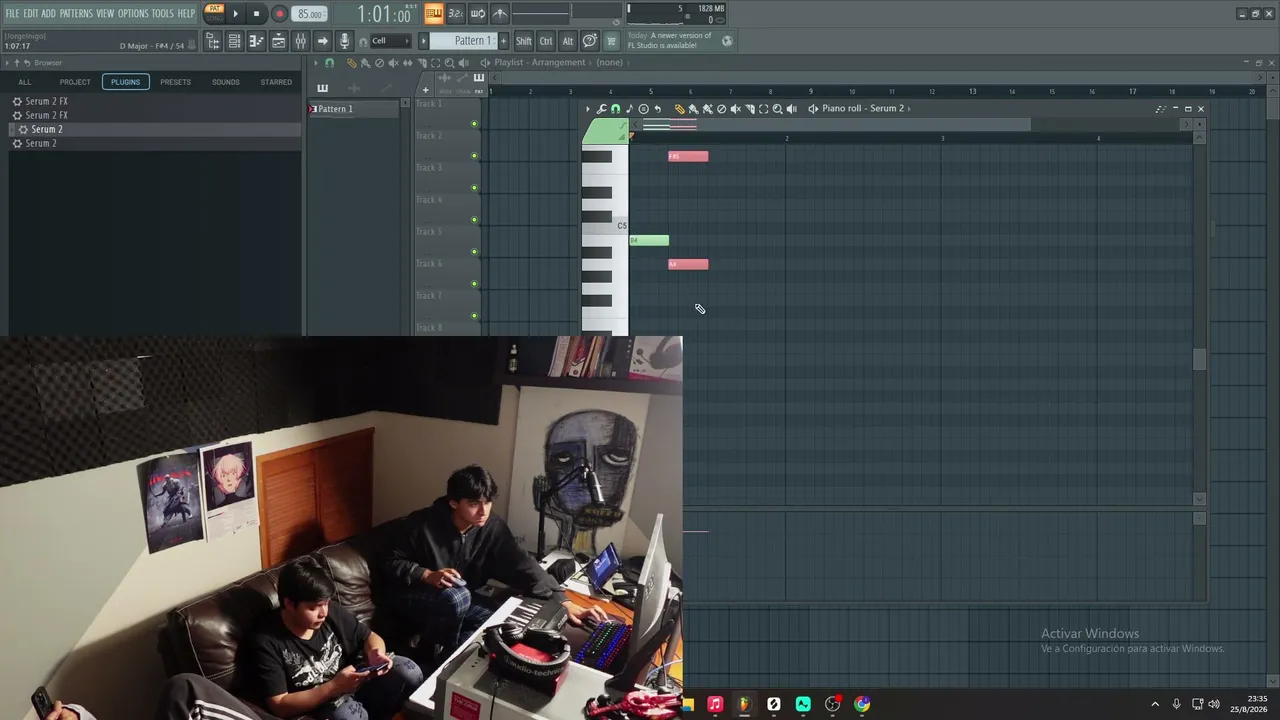Open FL Studio from the taskbar
Image resolution: width=1280 pixels, height=720 pixels.
click(x=744, y=704)
